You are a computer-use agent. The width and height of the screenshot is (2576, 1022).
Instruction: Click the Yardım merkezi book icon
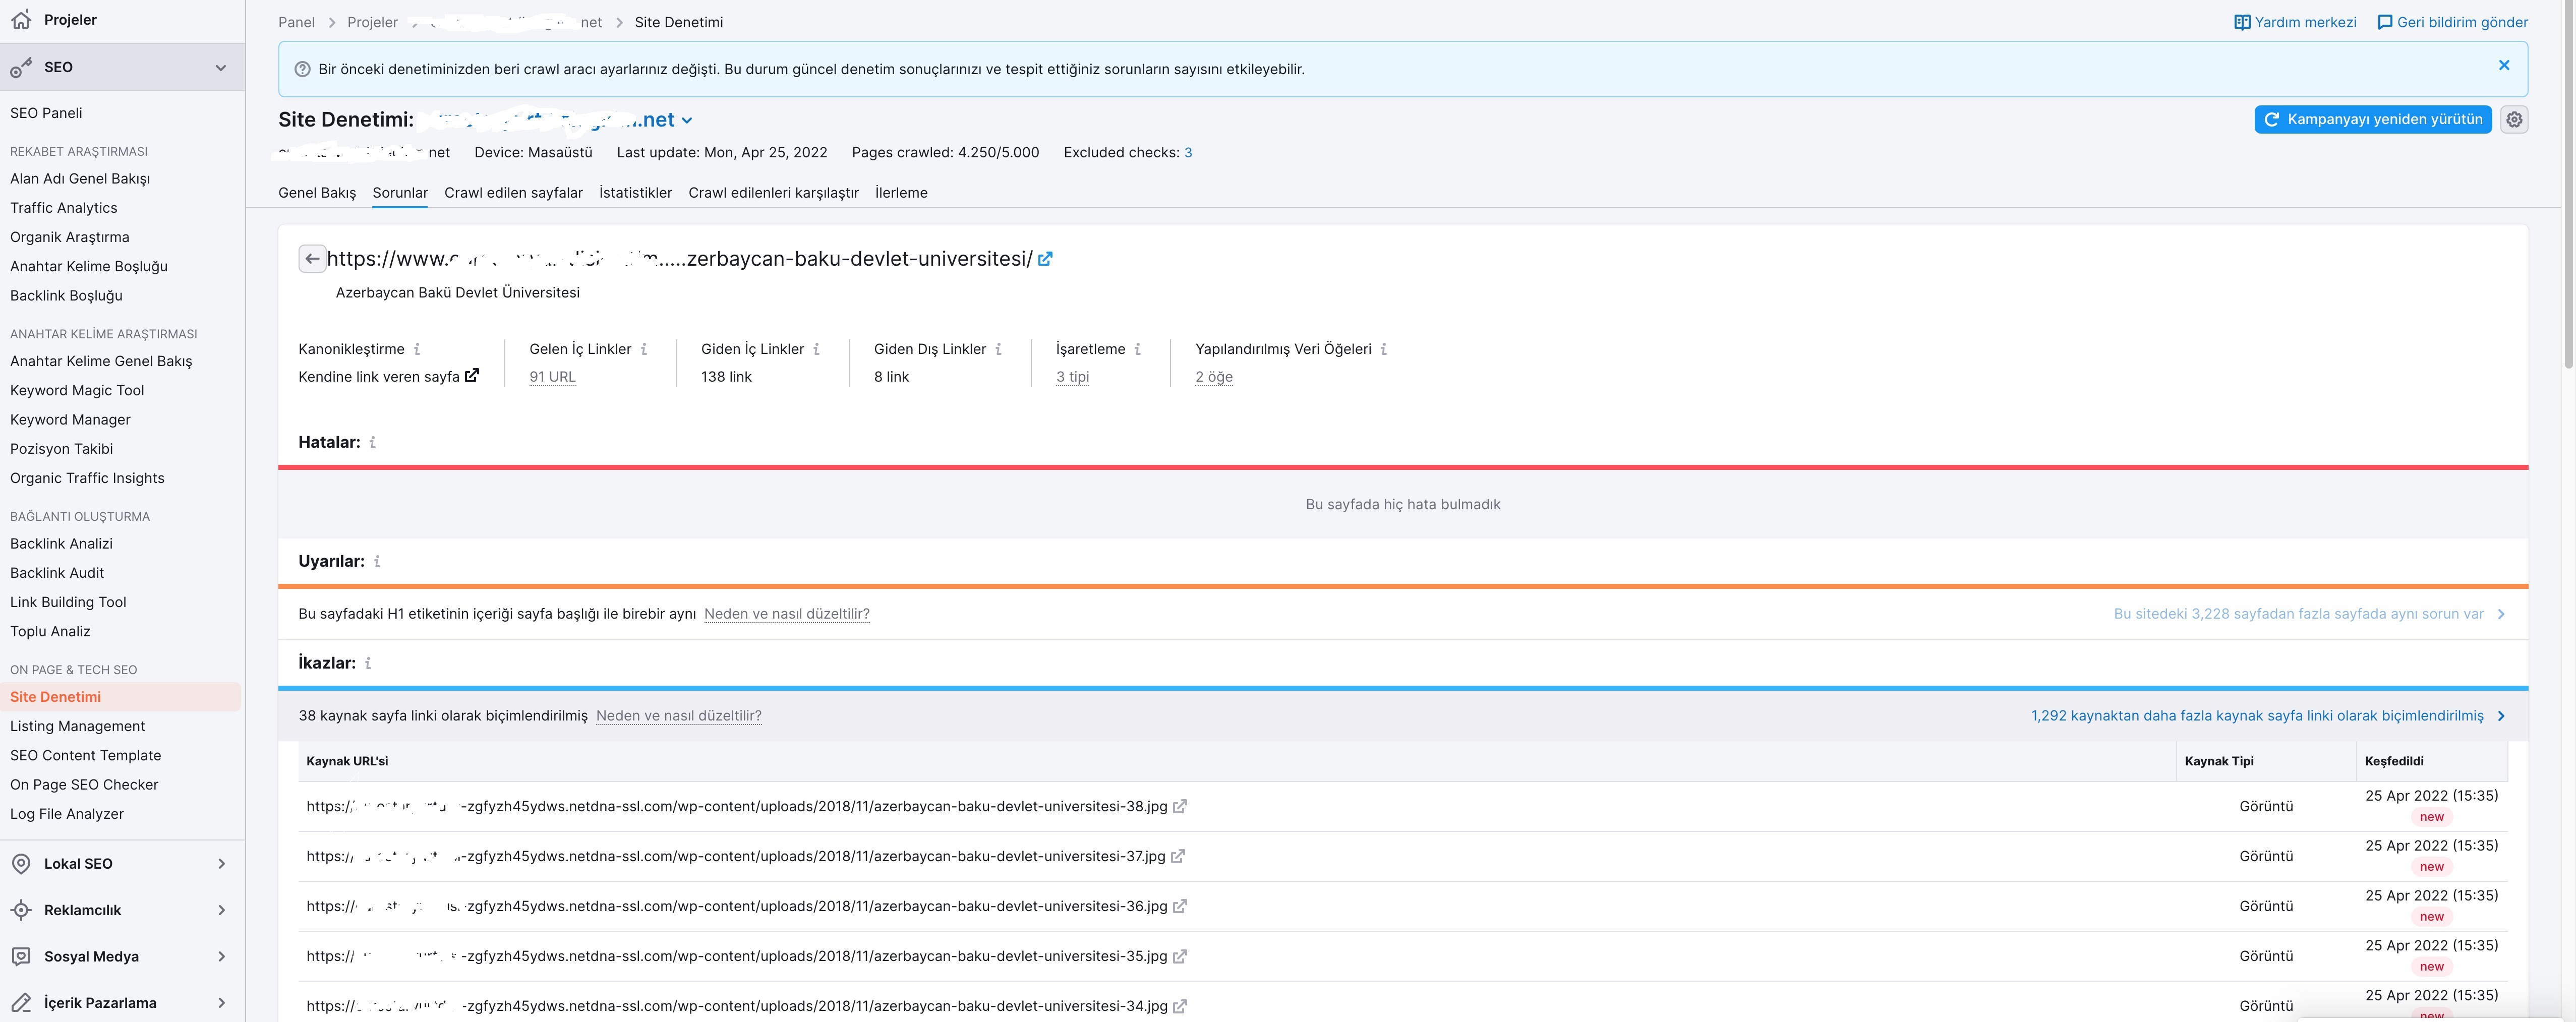[2242, 22]
